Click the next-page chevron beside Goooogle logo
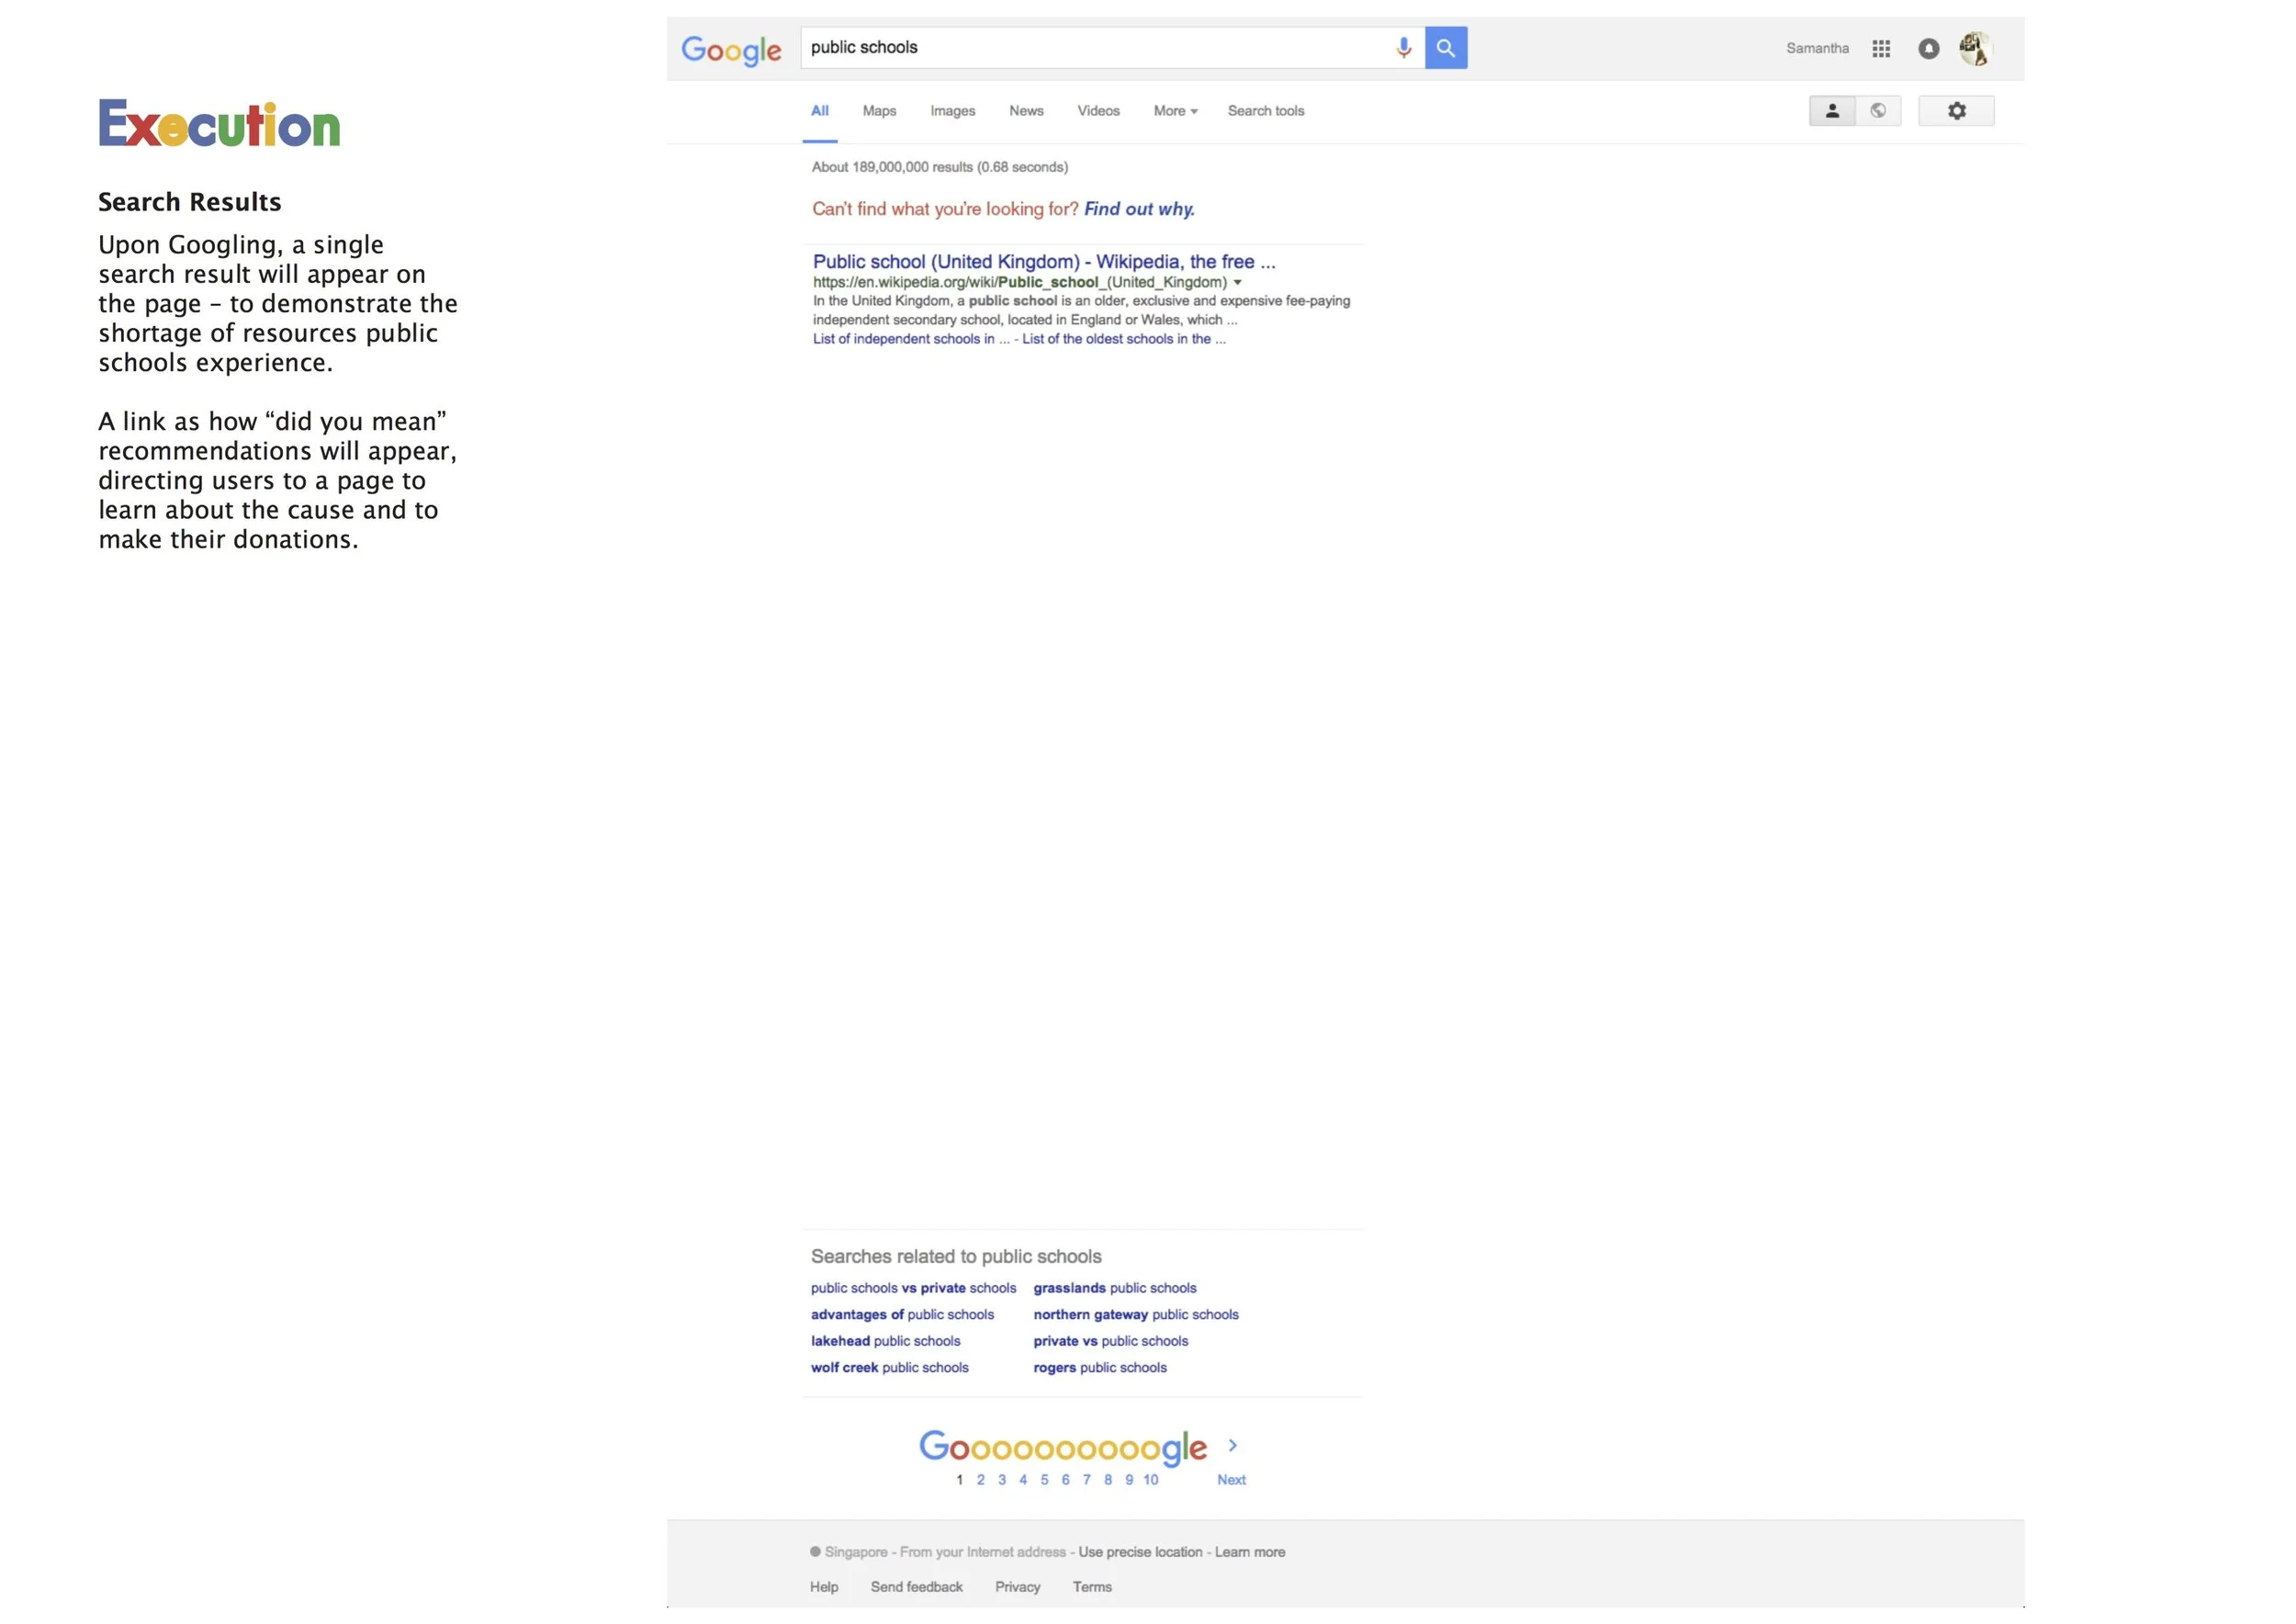The image size is (2296, 1624). pyautogui.click(x=1232, y=1445)
